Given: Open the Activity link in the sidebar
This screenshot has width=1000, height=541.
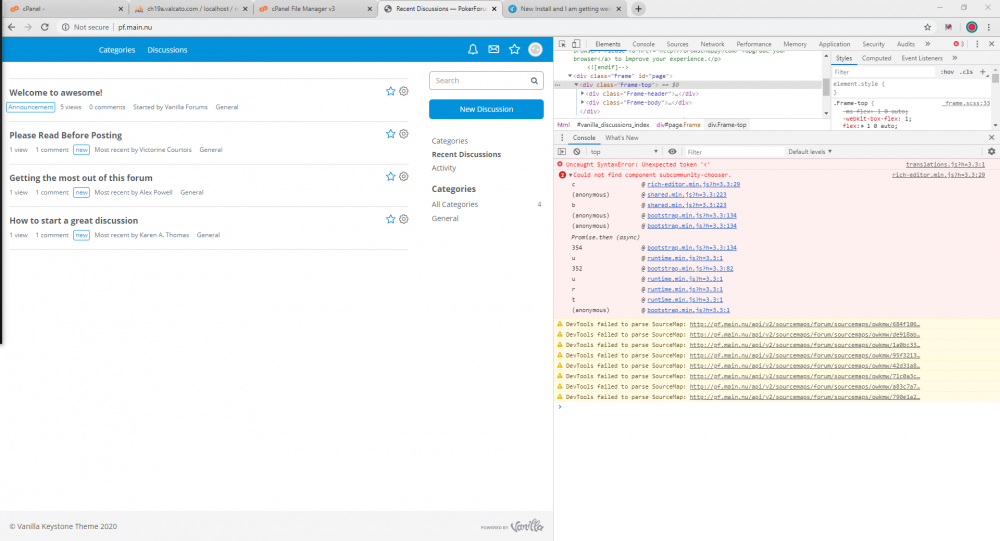Looking at the screenshot, I should (x=444, y=168).
